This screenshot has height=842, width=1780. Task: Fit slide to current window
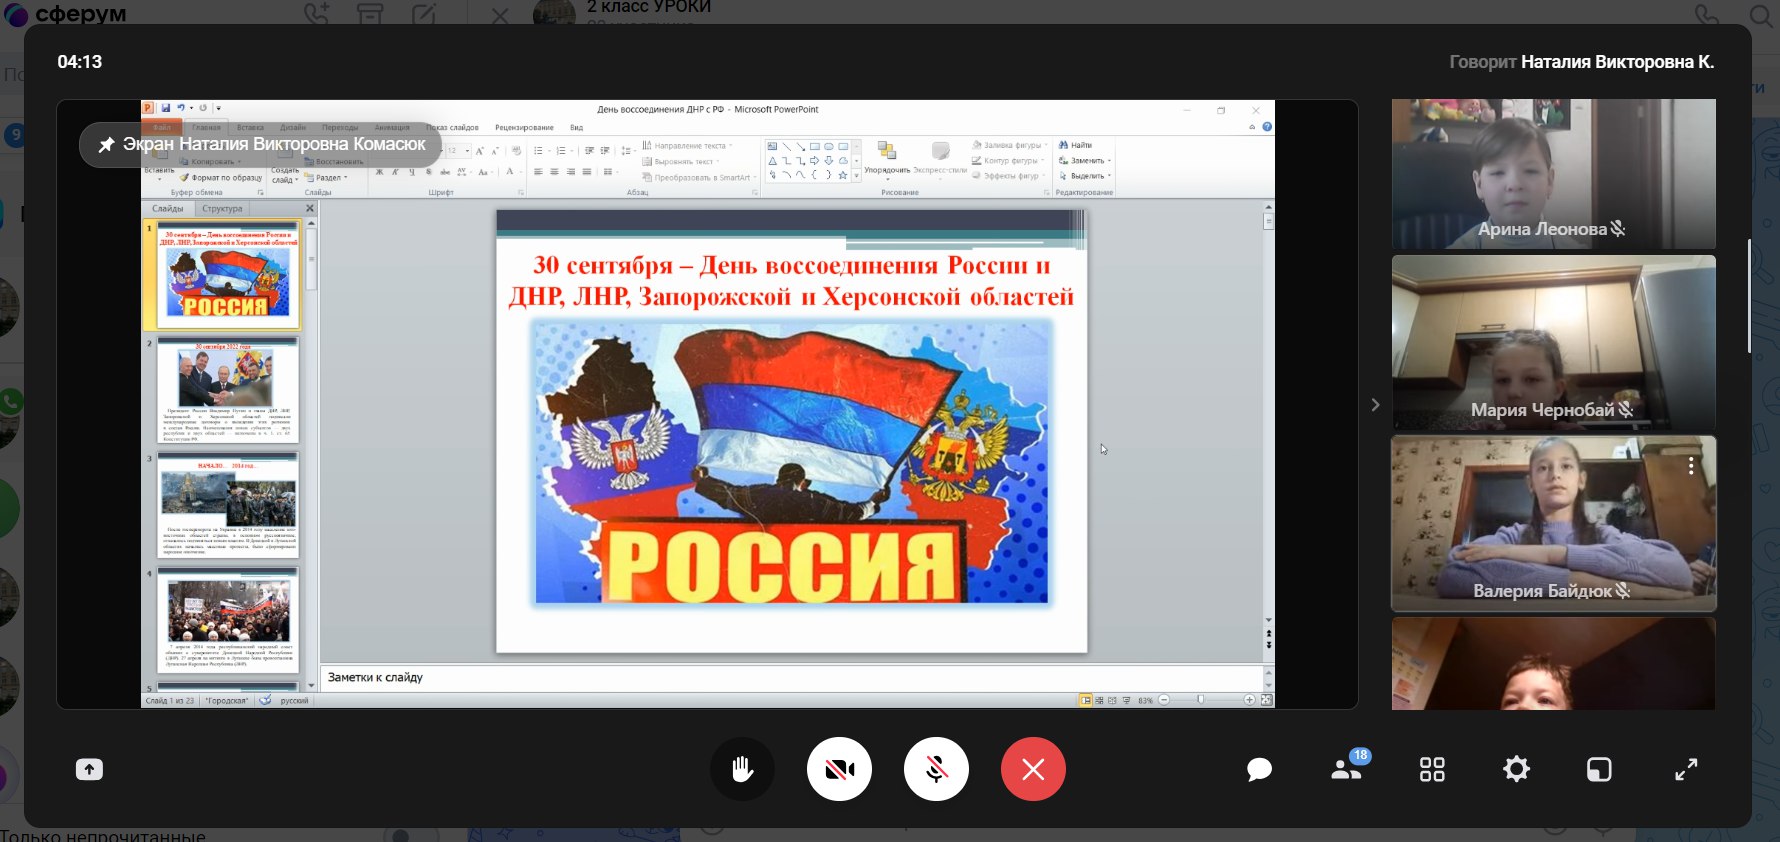click(x=1267, y=700)
